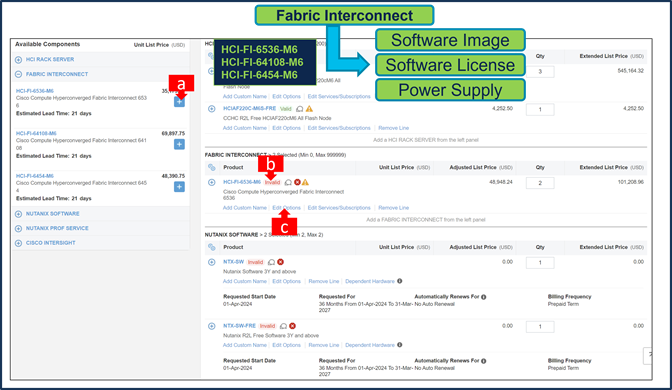
Task: Click Add Custom Name for HCI-FI-6536-M6
Action: tap(245, 208)
